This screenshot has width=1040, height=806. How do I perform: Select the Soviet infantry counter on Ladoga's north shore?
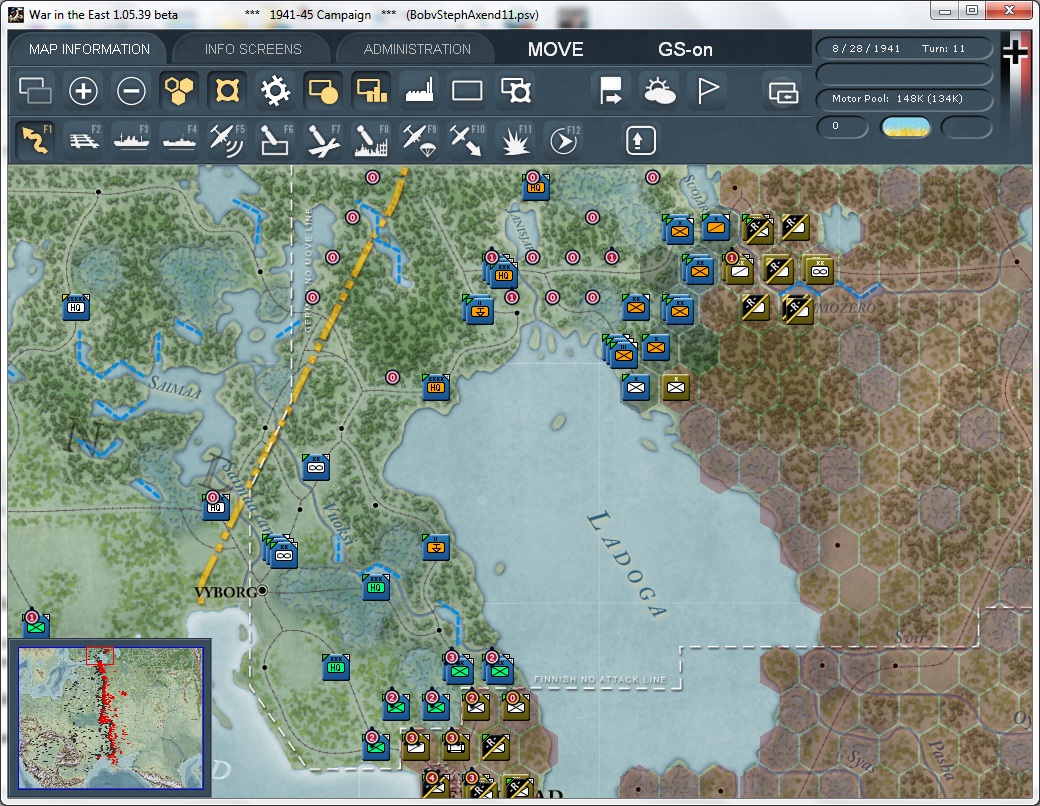675,387
